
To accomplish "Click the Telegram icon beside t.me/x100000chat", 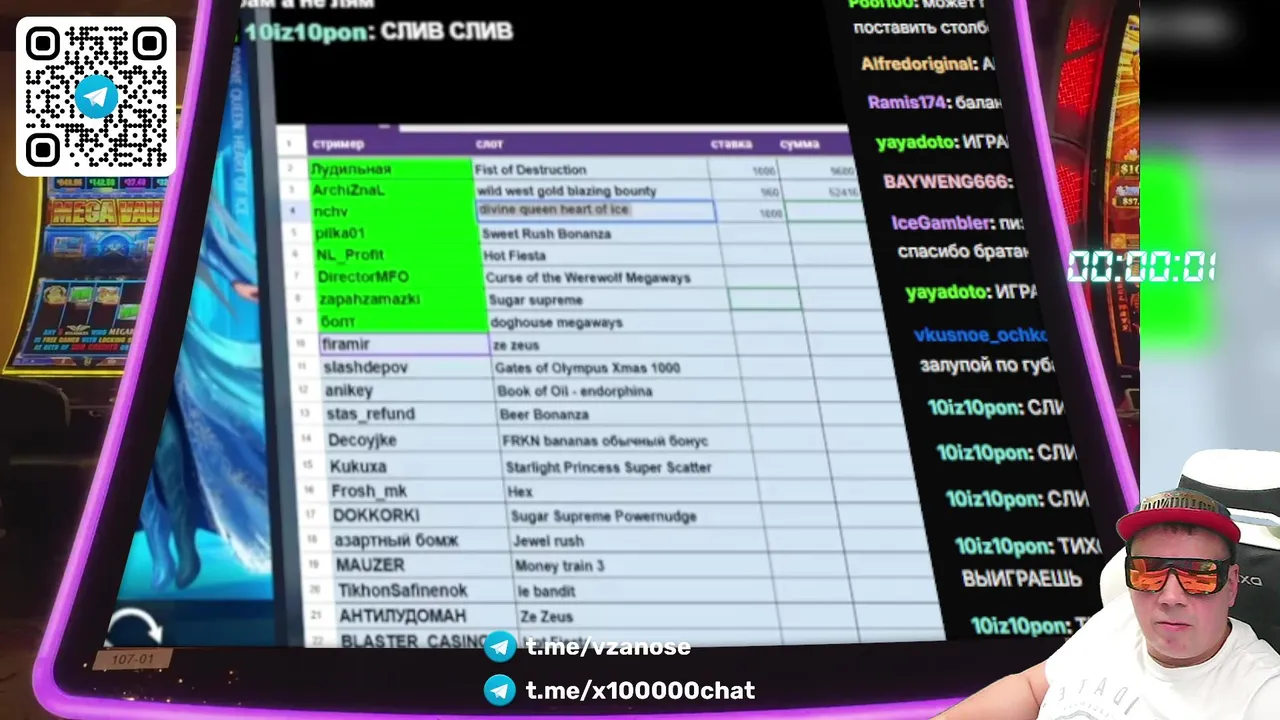I will point(500,690).
